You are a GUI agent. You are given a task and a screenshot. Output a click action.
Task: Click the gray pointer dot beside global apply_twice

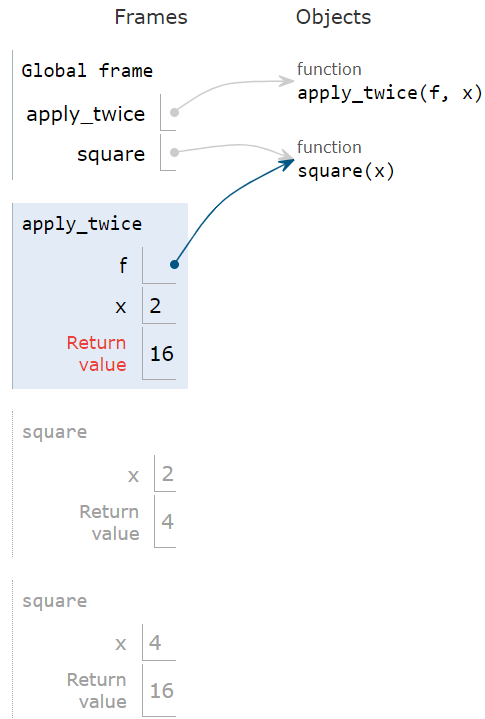pos(174,112)
